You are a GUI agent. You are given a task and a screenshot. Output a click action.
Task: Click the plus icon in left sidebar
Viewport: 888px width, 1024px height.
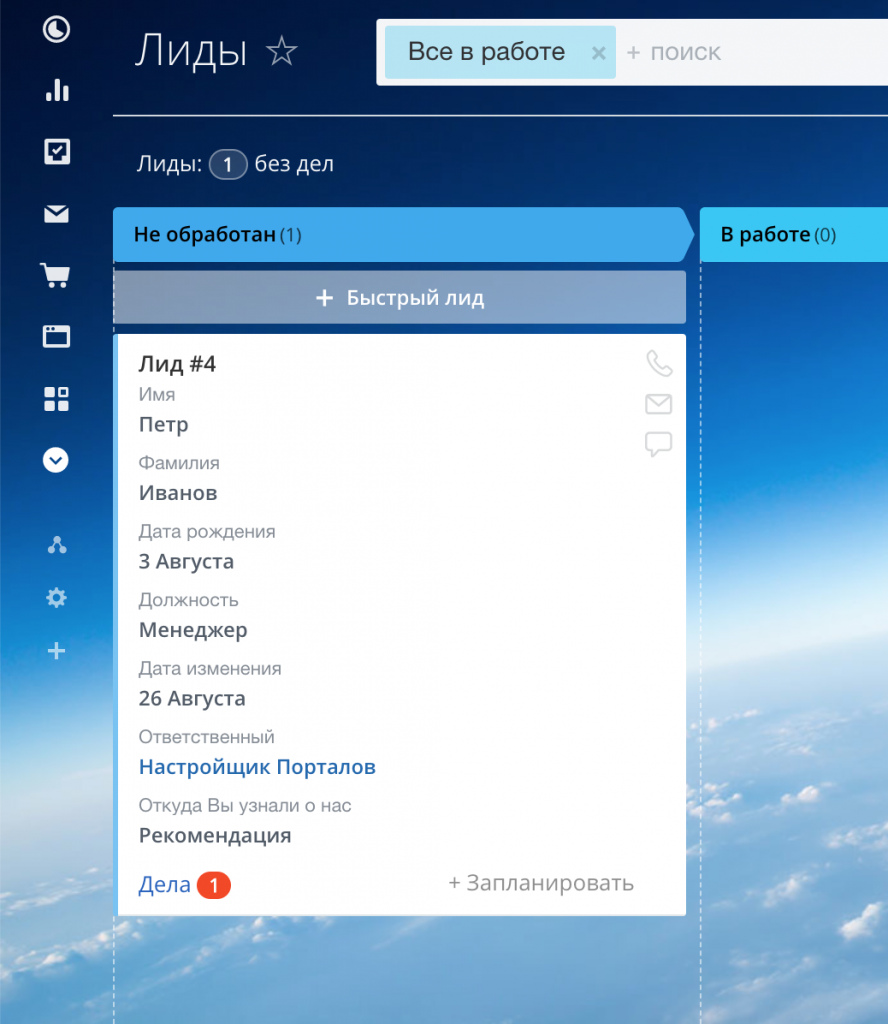coord(57,651)
